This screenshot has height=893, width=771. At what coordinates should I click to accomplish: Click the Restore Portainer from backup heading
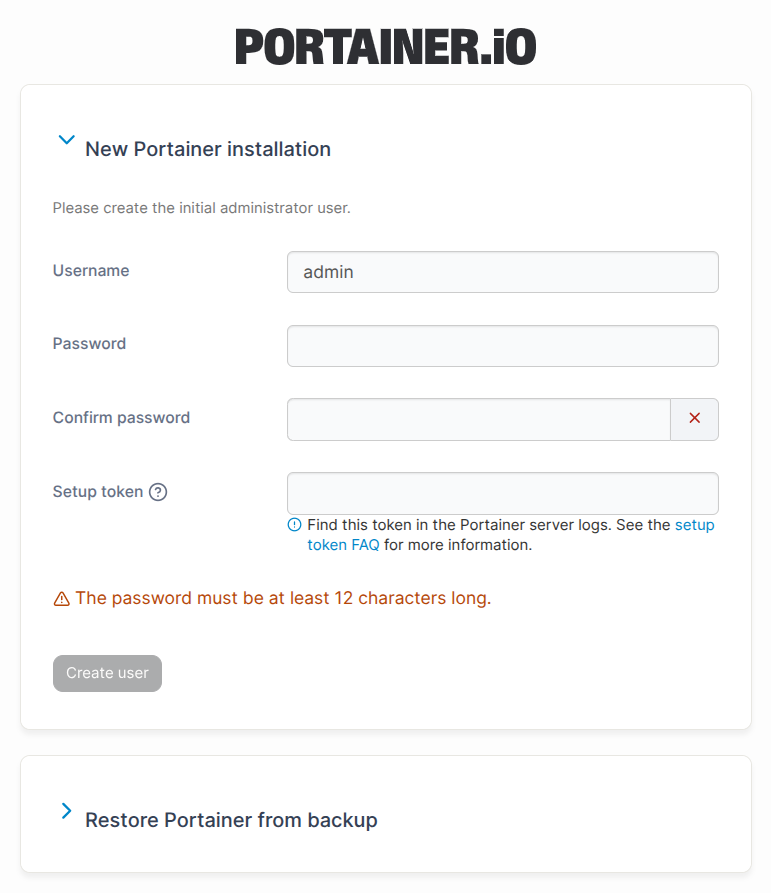click(x=231, y=820)
